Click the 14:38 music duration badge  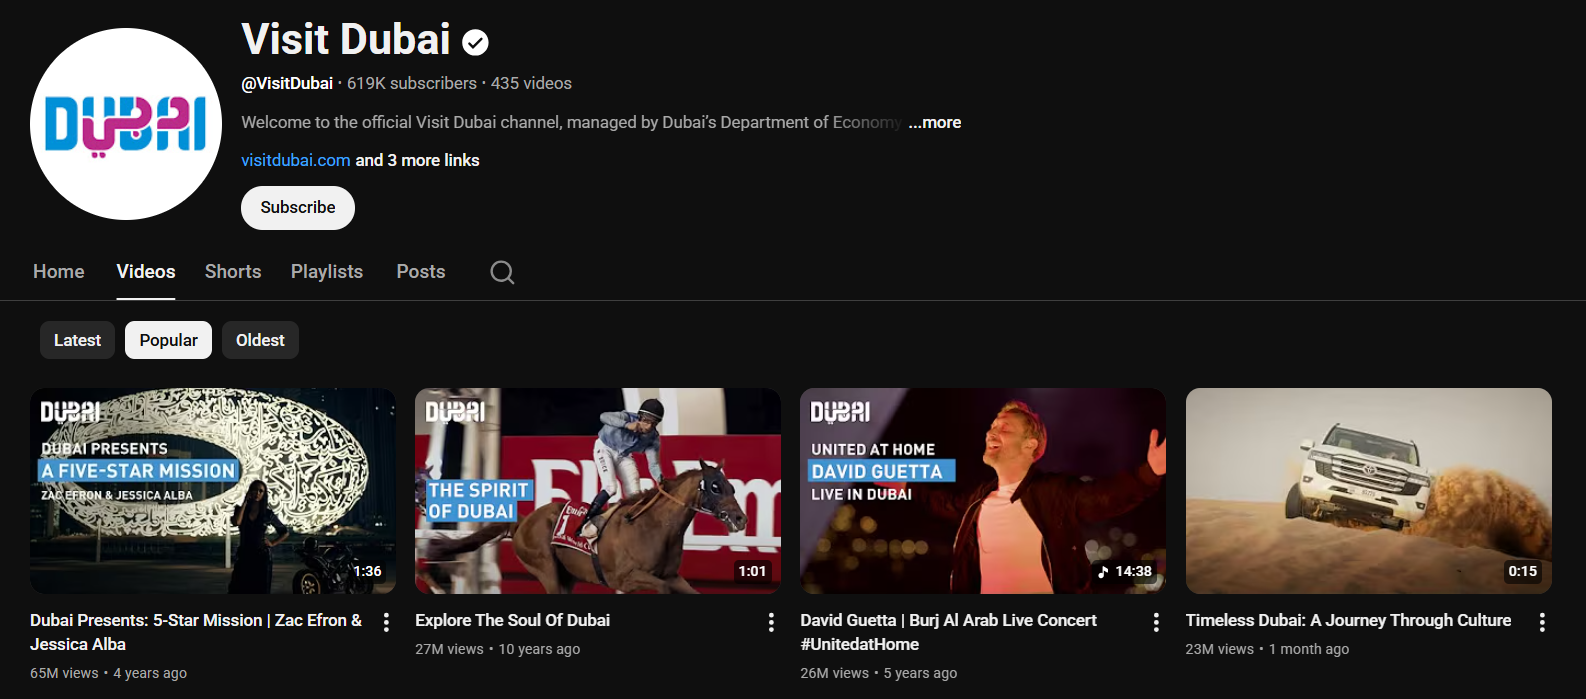[x=1125, y=571]
